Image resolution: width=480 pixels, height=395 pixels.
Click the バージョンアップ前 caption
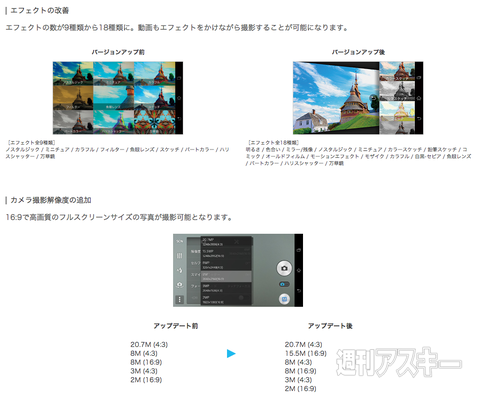(x=118, y=52)
